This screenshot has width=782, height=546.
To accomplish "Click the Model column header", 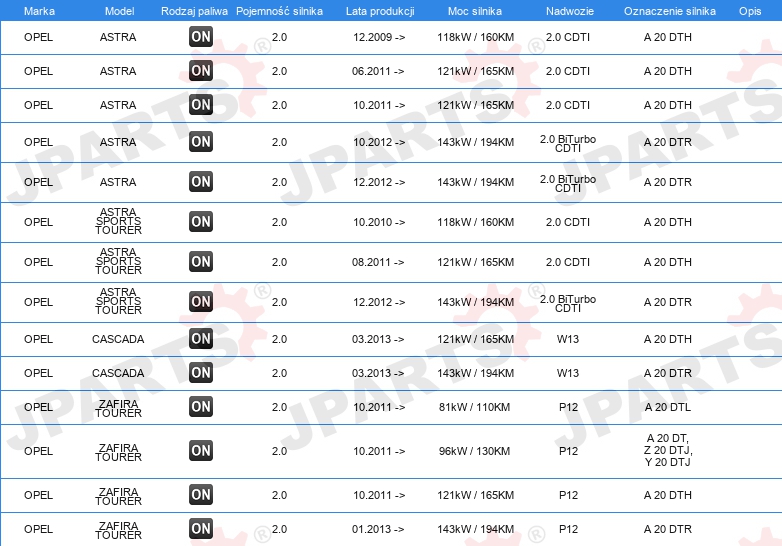I will click(119, 11).
